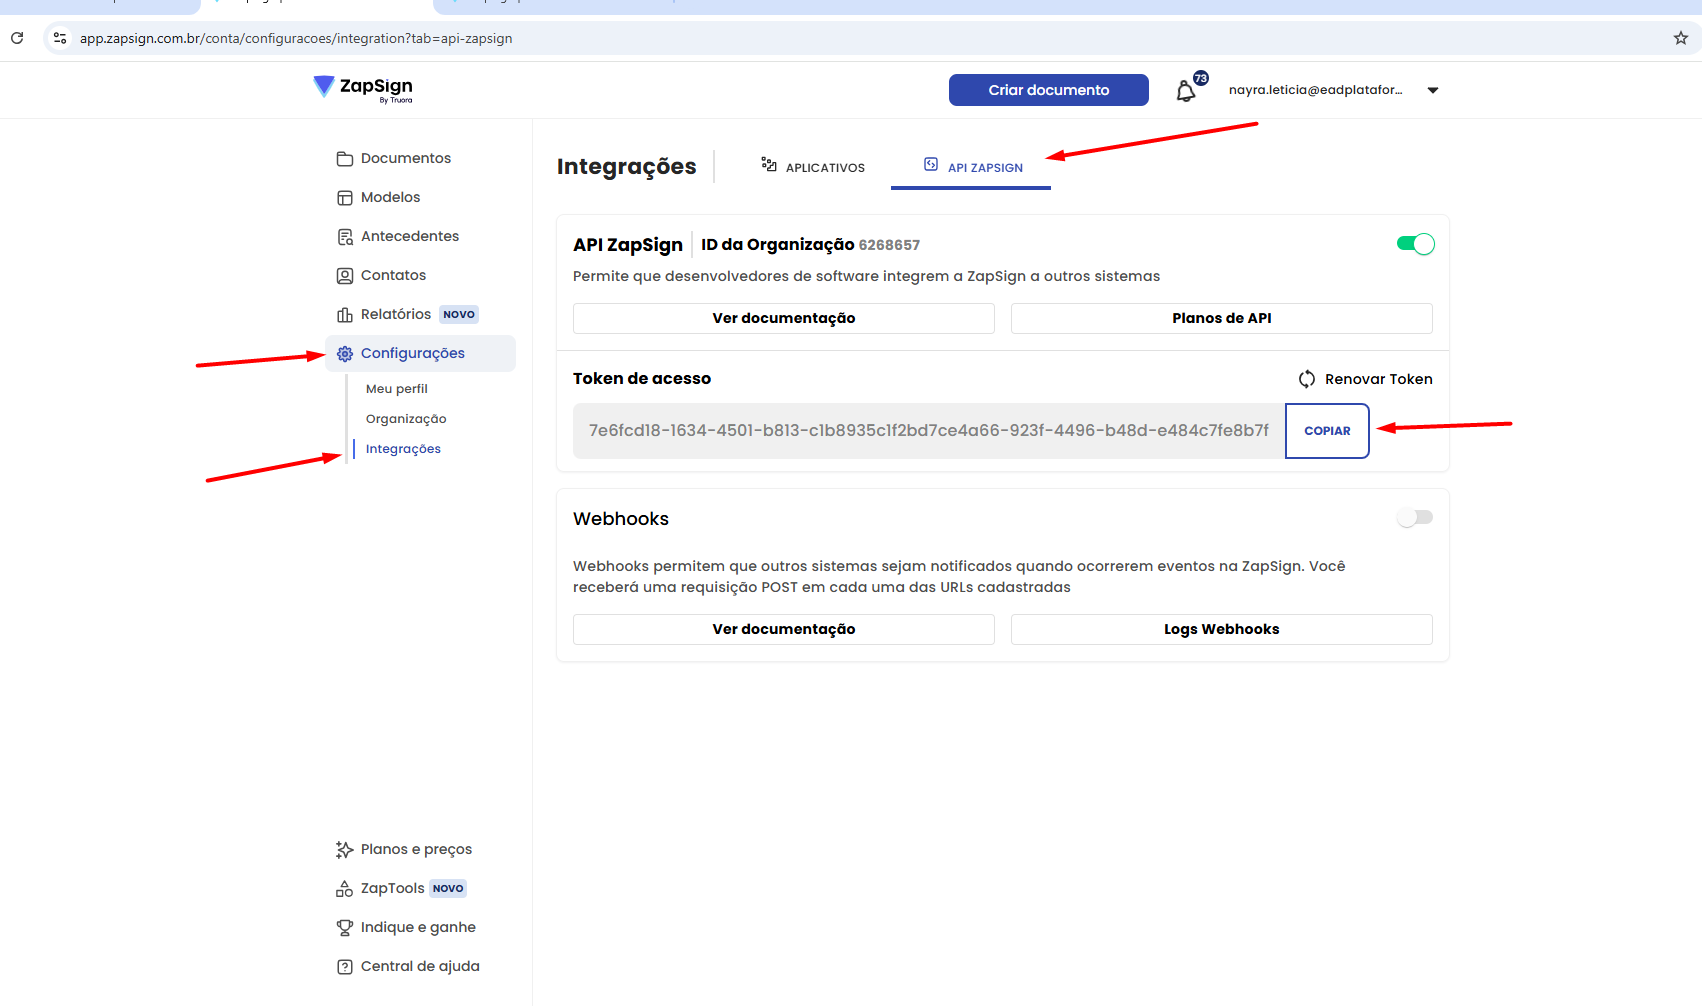Viewport: 1702px width, 1006px height.
Task: Click Criar documento button
Action: [x=1049, y=90]
